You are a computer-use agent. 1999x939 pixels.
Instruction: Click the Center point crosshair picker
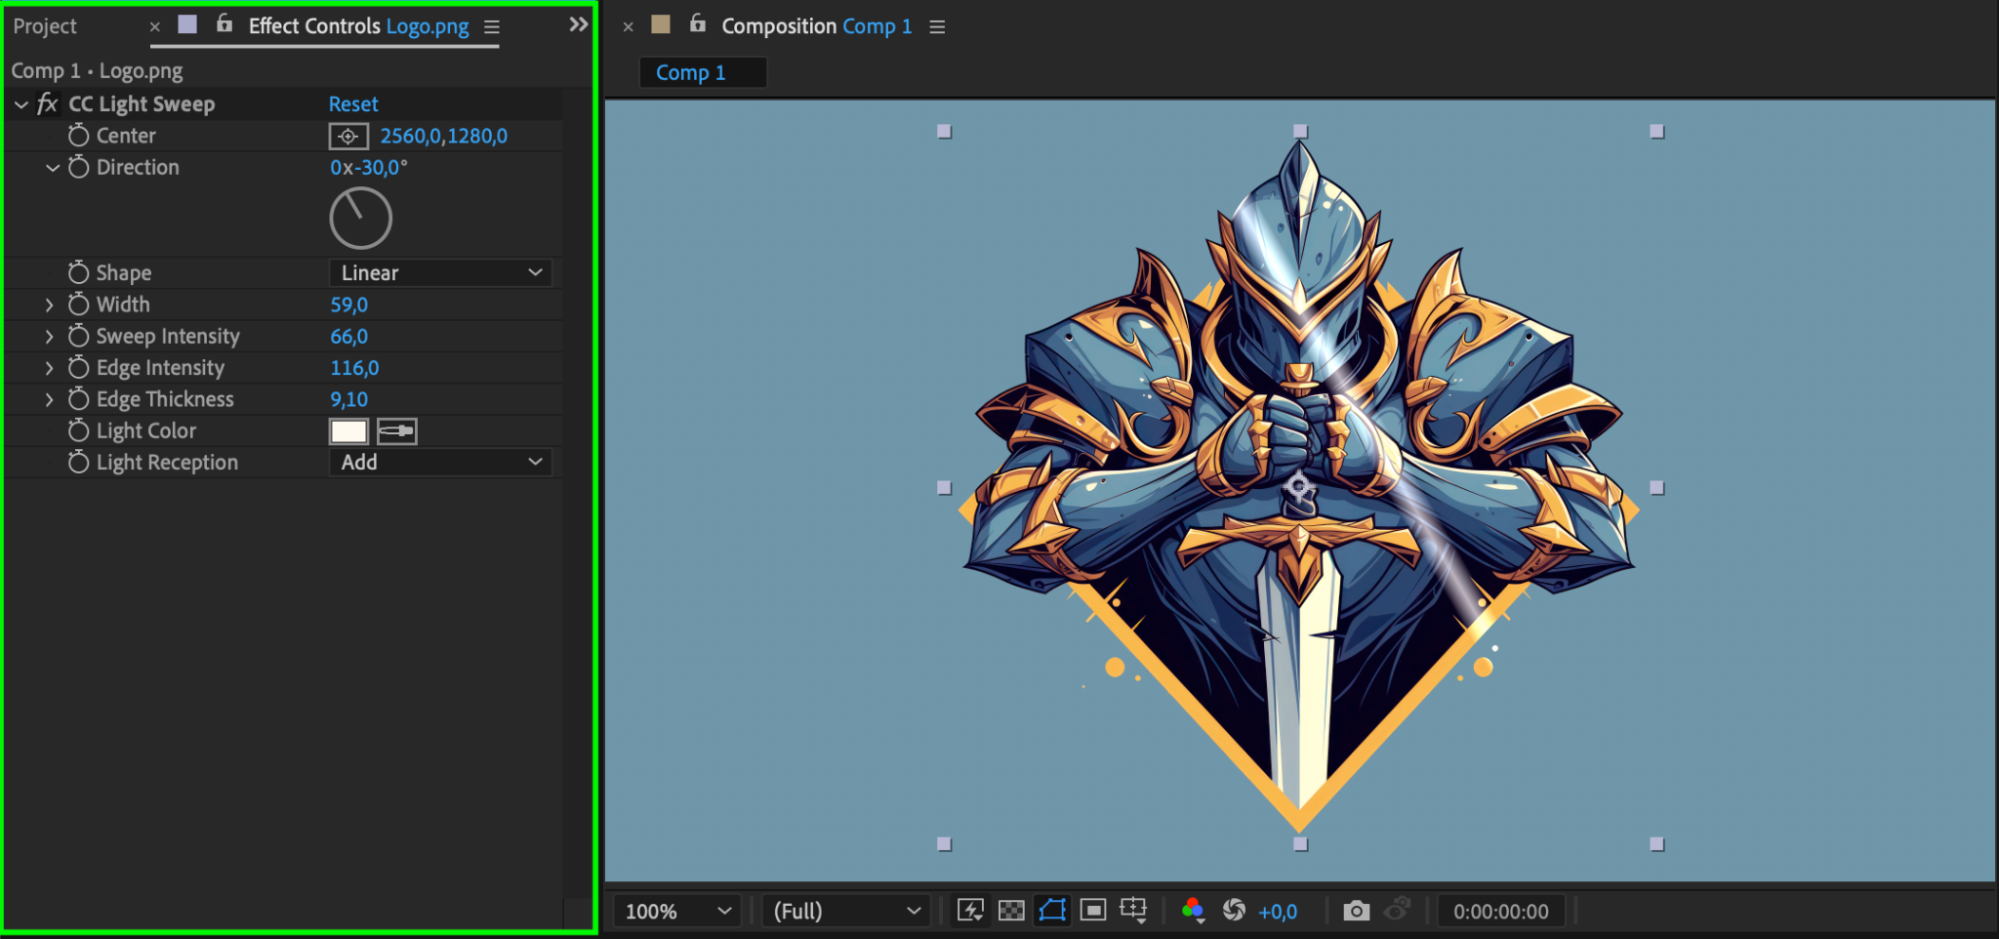tap(348, 136)
